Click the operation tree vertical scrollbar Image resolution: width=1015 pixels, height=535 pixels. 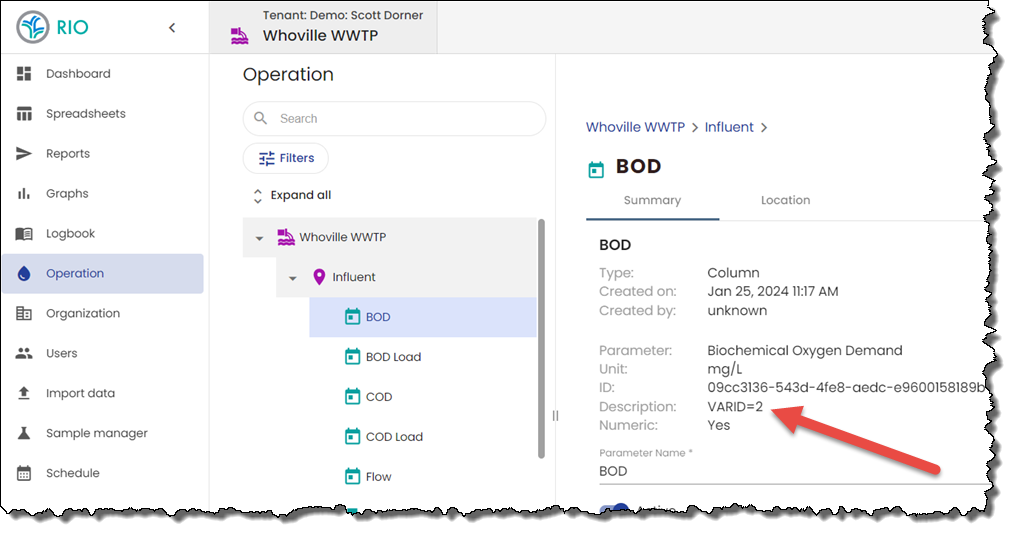[x=542, y=340]
